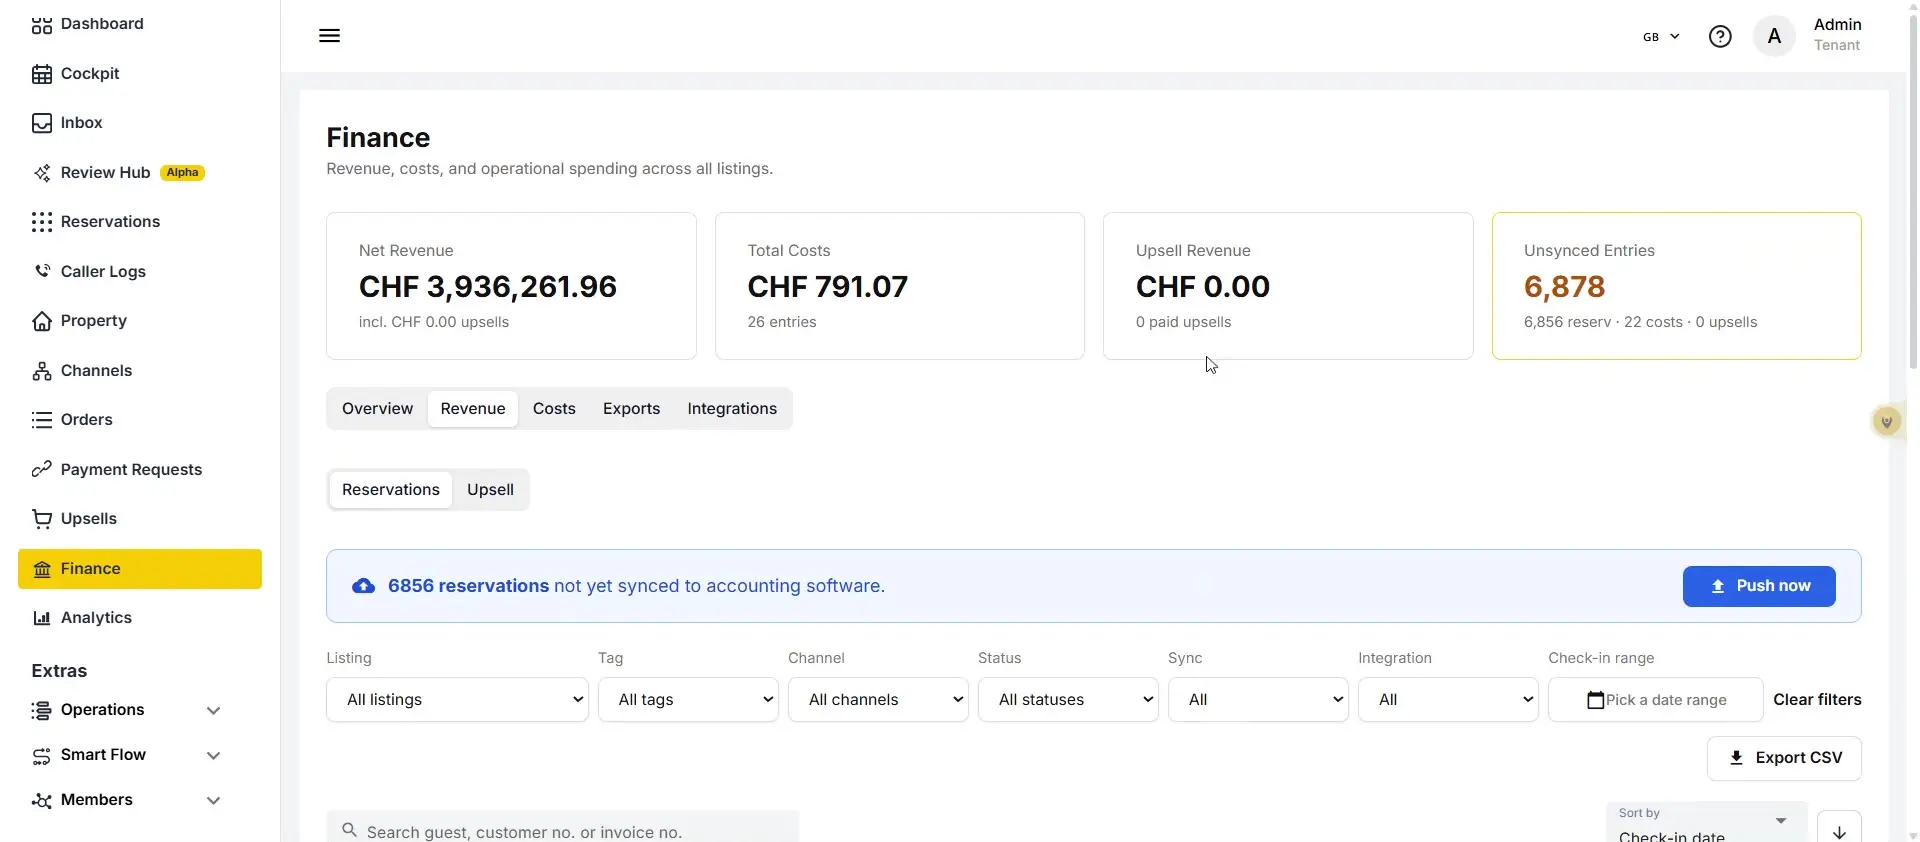Toggle the hamburger menu icon
The height and width of the screenshot is (842, 1920).
(x=329, y=36)
